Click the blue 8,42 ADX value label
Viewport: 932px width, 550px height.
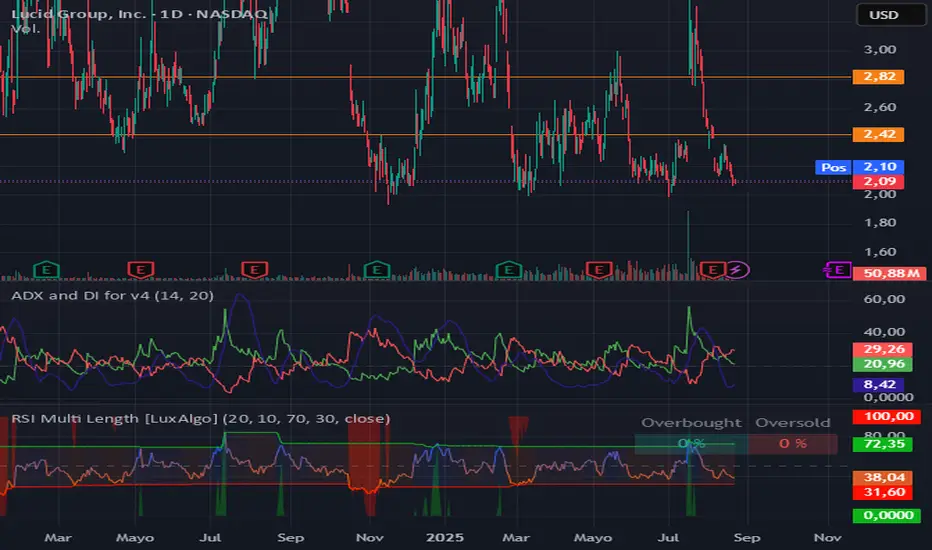pyautogui.click(x=879, y=385)
